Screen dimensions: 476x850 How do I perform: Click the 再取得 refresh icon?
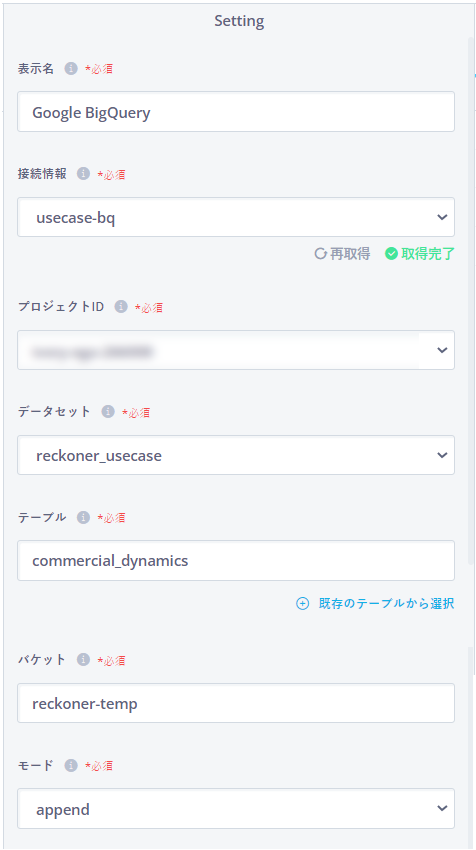pyautogui.click(x=320, y=253)
